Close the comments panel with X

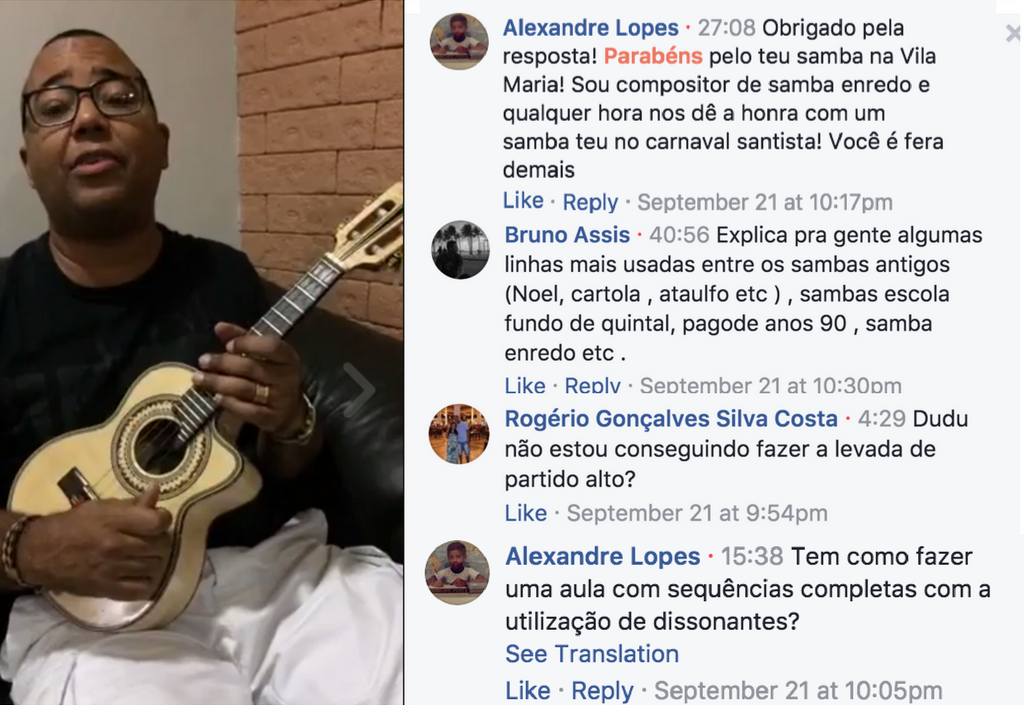(x=1013, y=33)
